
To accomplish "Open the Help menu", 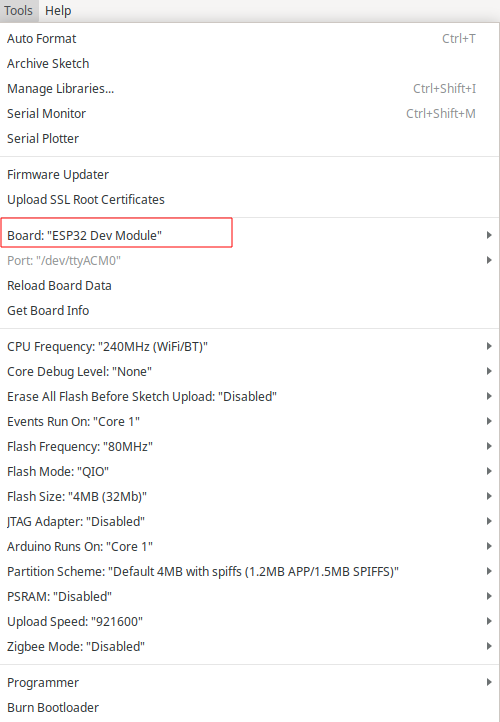I will 58,11.
